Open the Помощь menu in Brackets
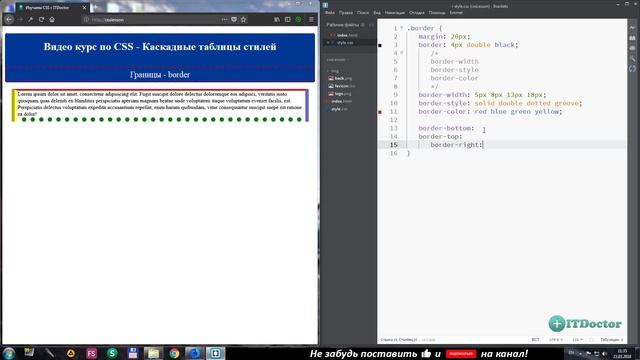Image resolution: width=640 pixels, height=360 pixels. 437,13
